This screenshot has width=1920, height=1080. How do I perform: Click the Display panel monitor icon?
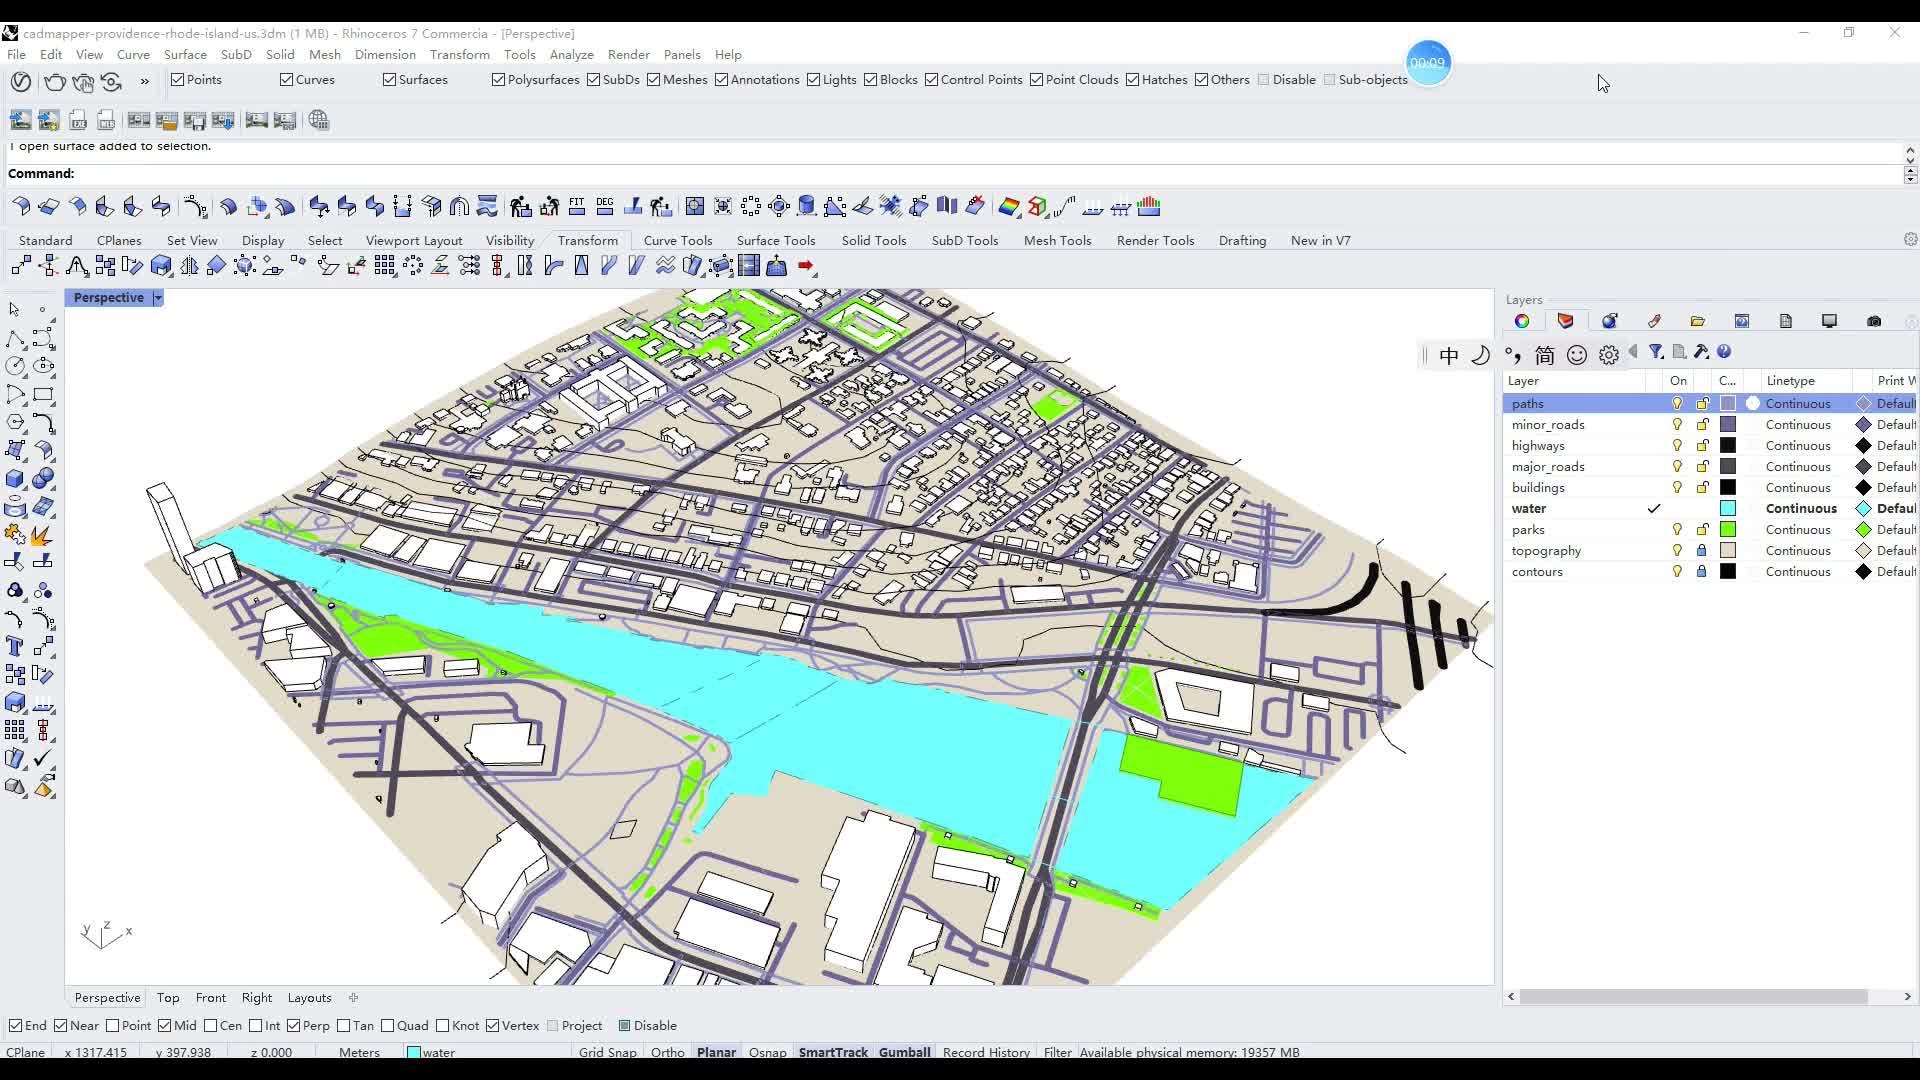coord(1829,321)
